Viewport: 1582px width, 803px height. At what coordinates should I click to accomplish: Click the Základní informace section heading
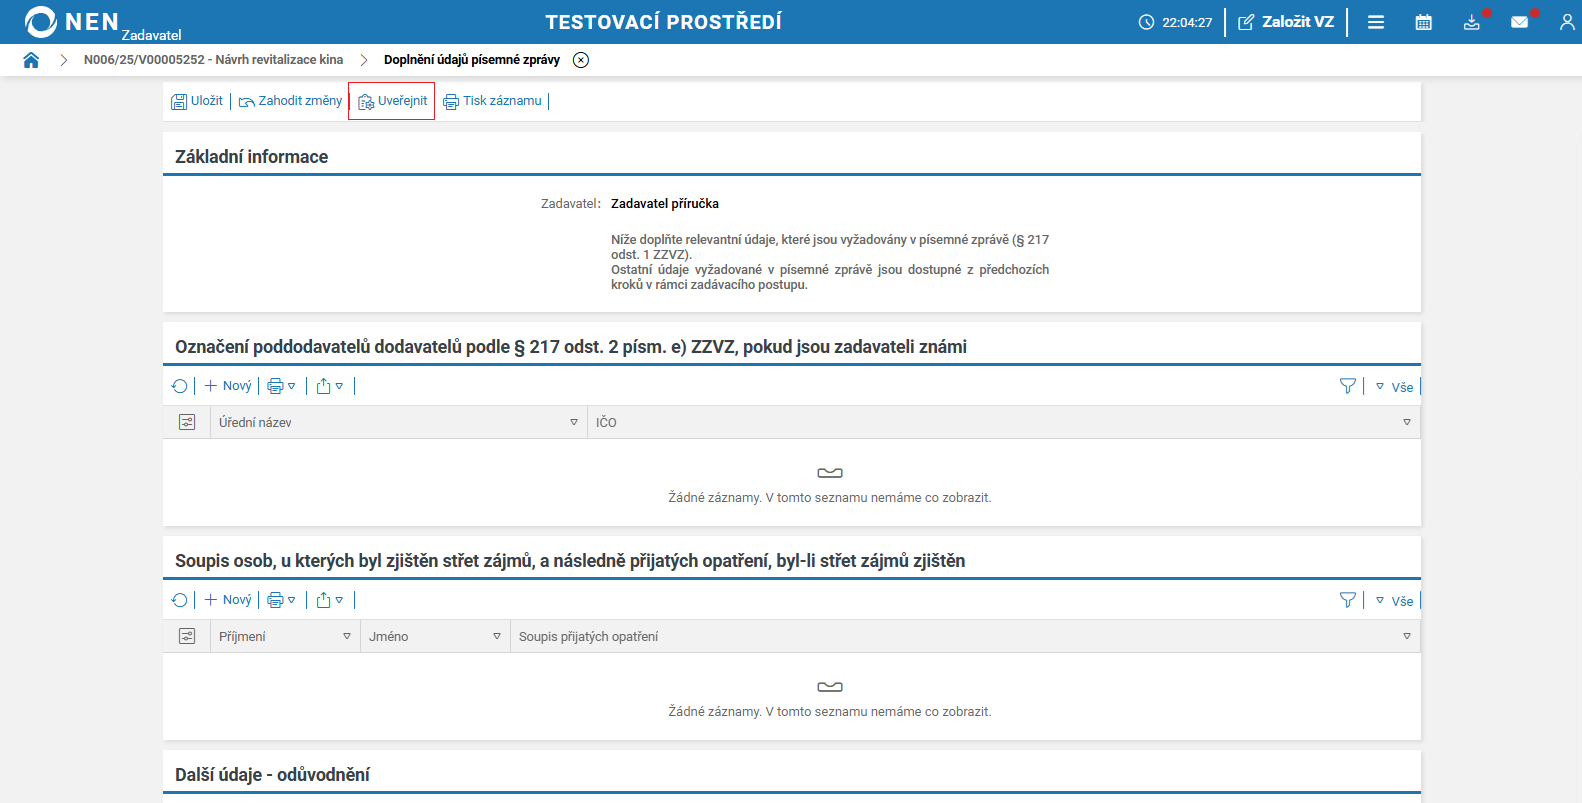tap(251, 157)
